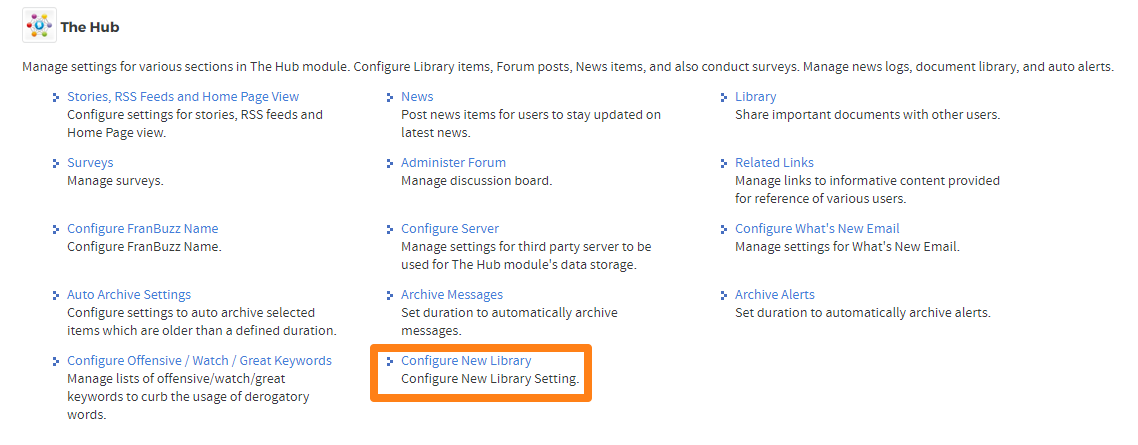Open Related Links settings
Image resolution: width=1138 pixels, height=445 pixels.
point(774,163)
